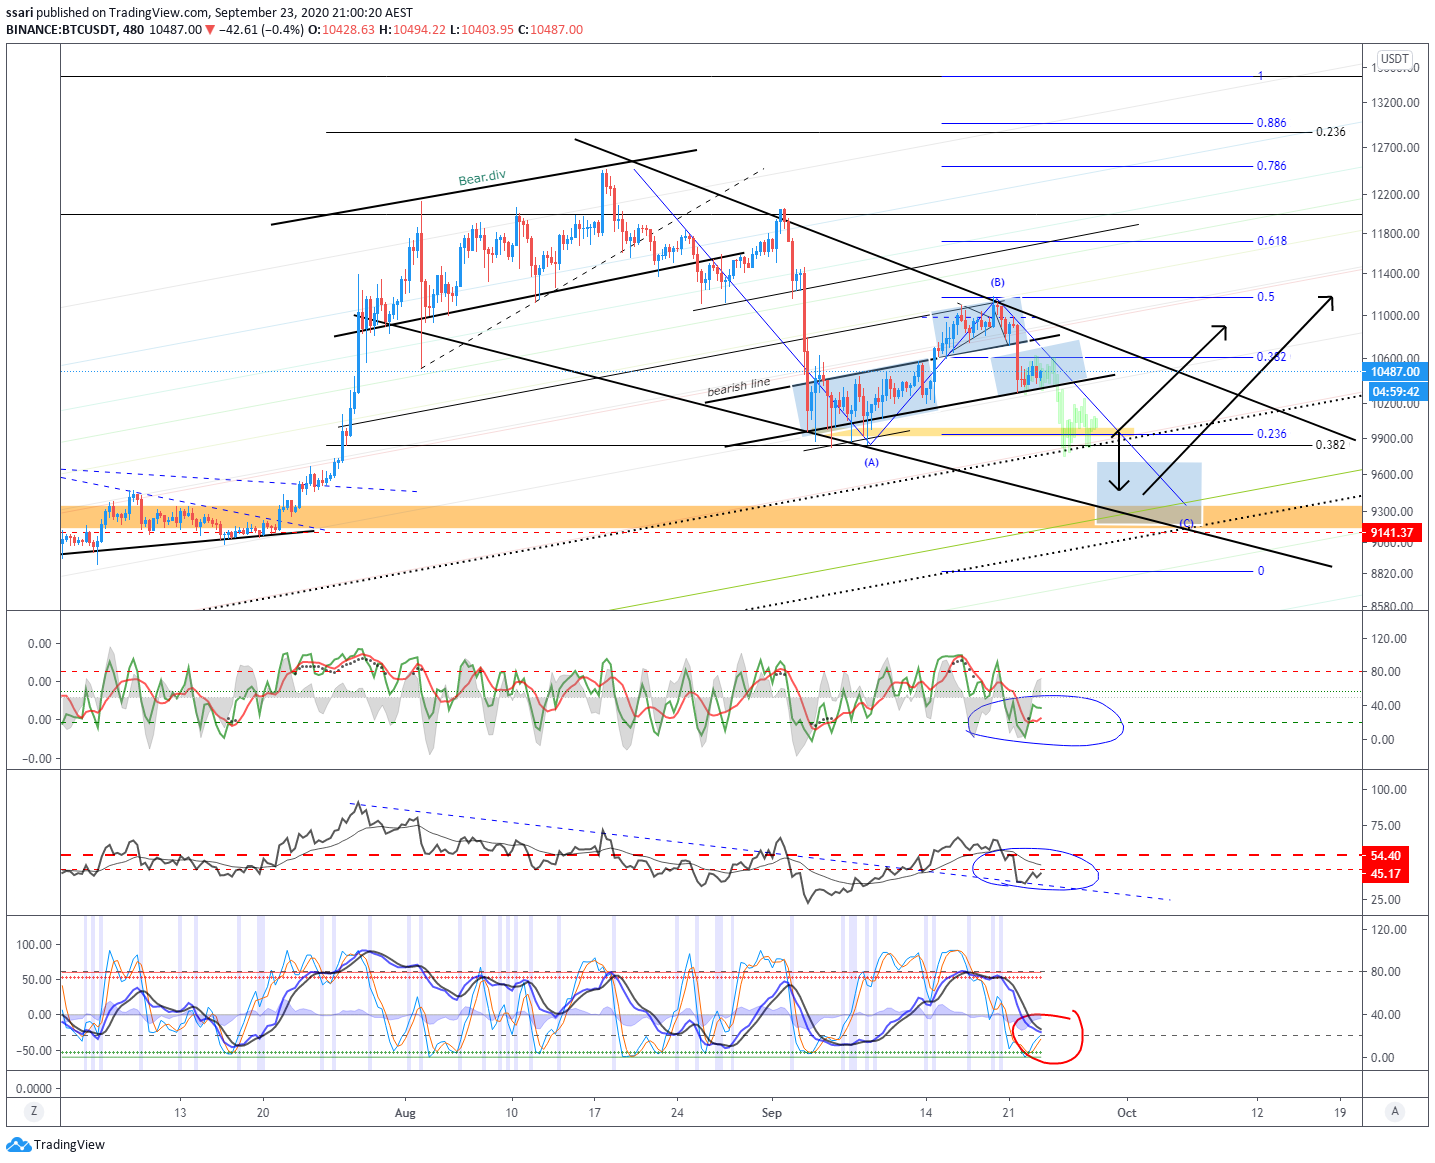Viewport: 1435px width, 1163px height.
Task: Click the 12200.00 price axis value
Action: [1395, 195]
